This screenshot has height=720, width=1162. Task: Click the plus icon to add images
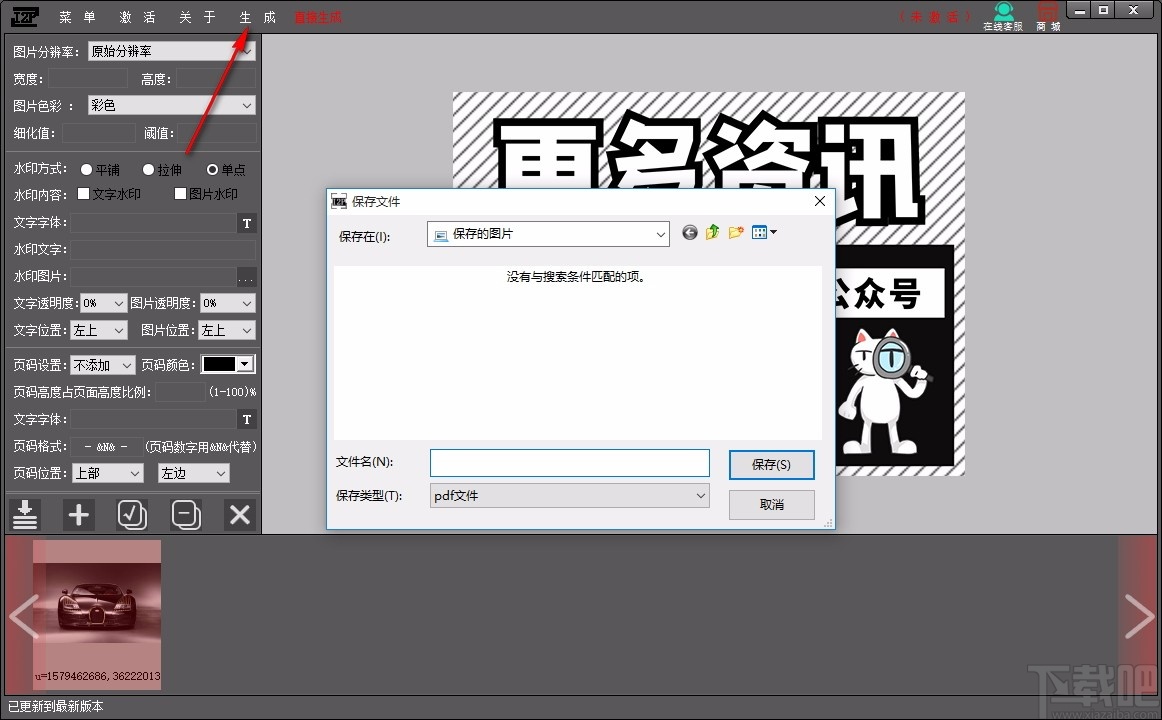[79, 514]
